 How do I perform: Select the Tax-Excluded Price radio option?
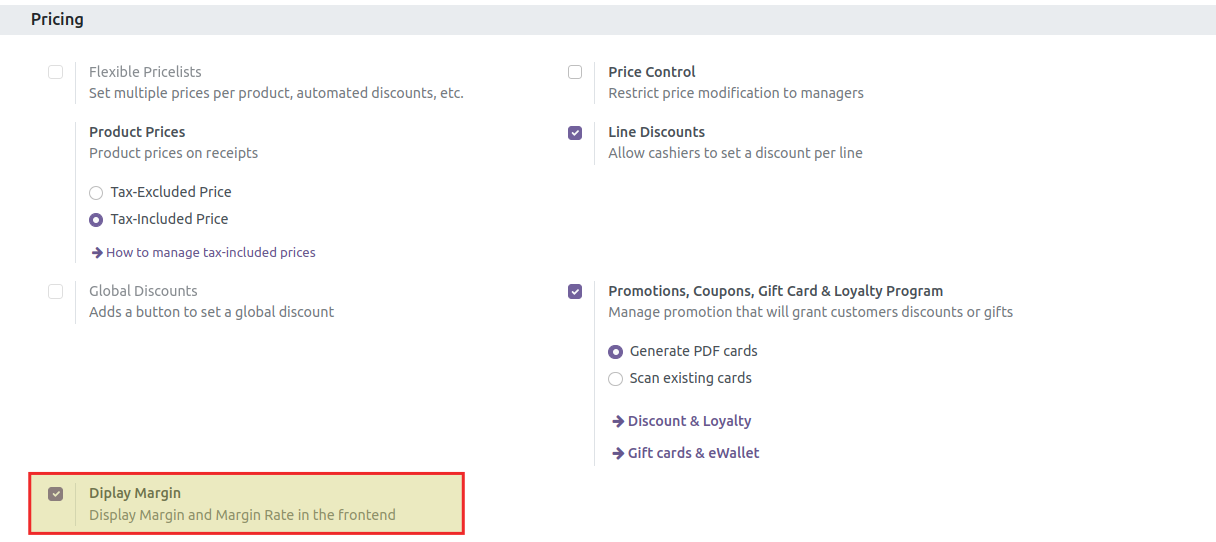click(96, 193)
